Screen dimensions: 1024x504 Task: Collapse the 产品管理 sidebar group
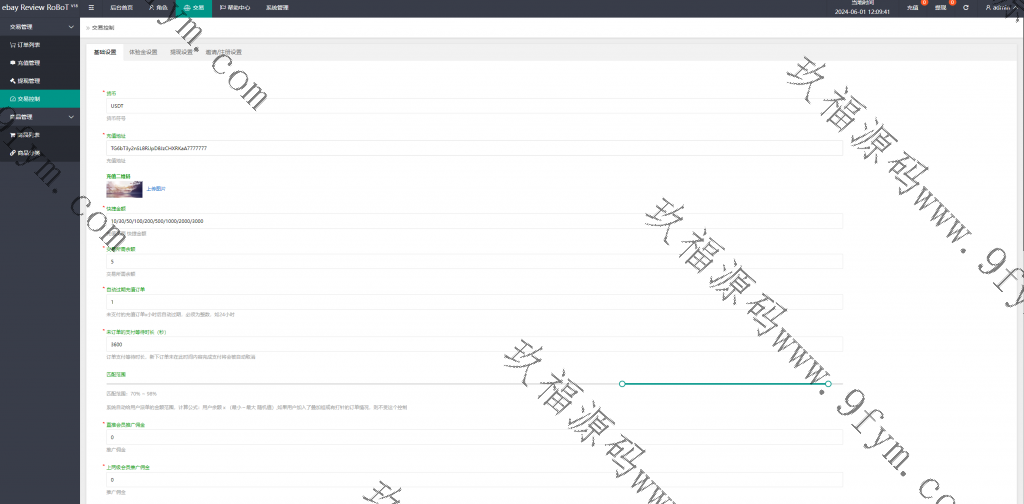point(40,117)
